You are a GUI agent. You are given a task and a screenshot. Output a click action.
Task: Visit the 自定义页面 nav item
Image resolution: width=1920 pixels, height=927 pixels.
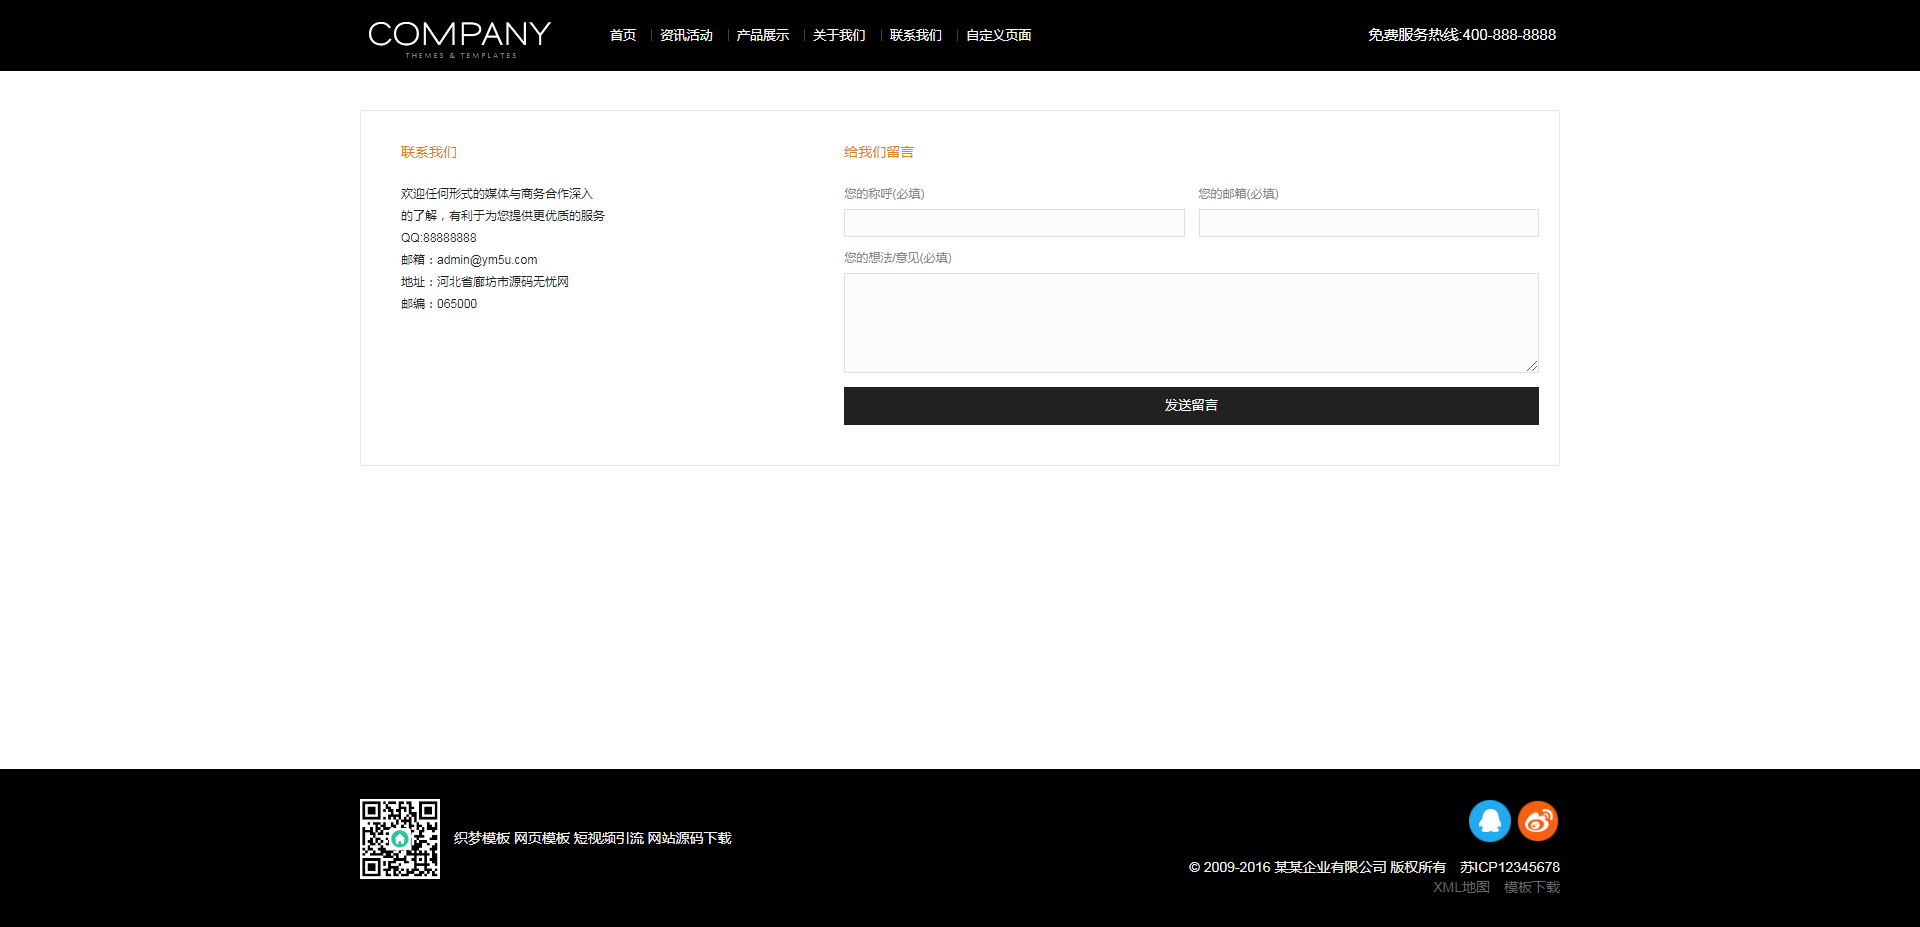[x=998, y=35]
